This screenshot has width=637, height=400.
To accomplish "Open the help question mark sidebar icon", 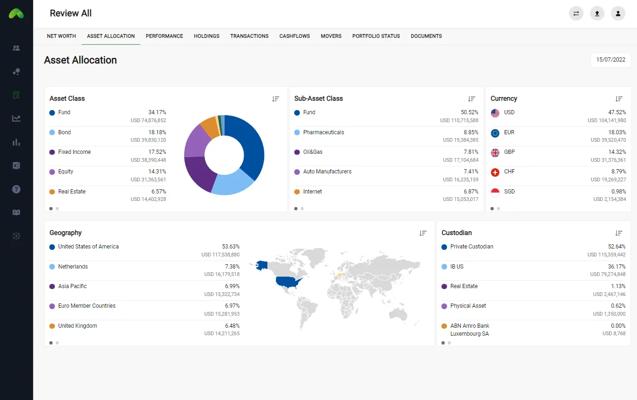I will point(16,189).
